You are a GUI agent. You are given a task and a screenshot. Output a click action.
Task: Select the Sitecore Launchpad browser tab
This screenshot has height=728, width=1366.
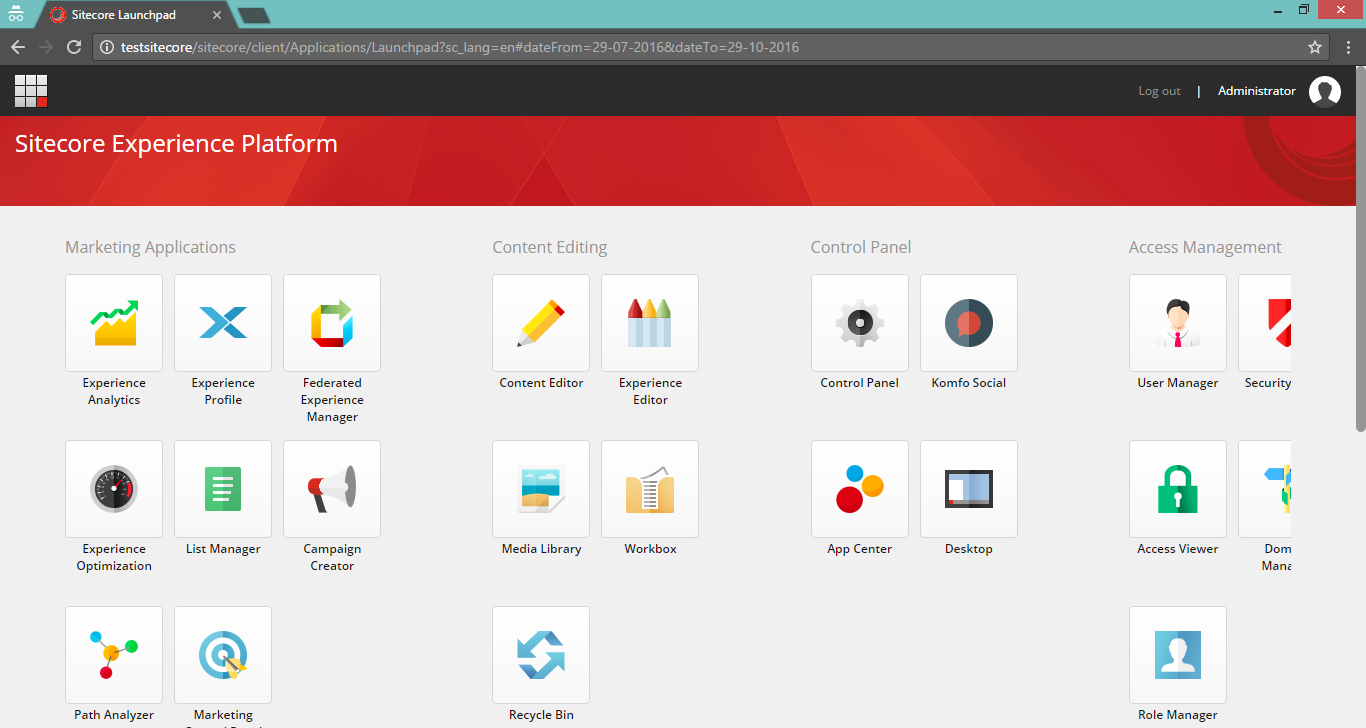[136, 15]
